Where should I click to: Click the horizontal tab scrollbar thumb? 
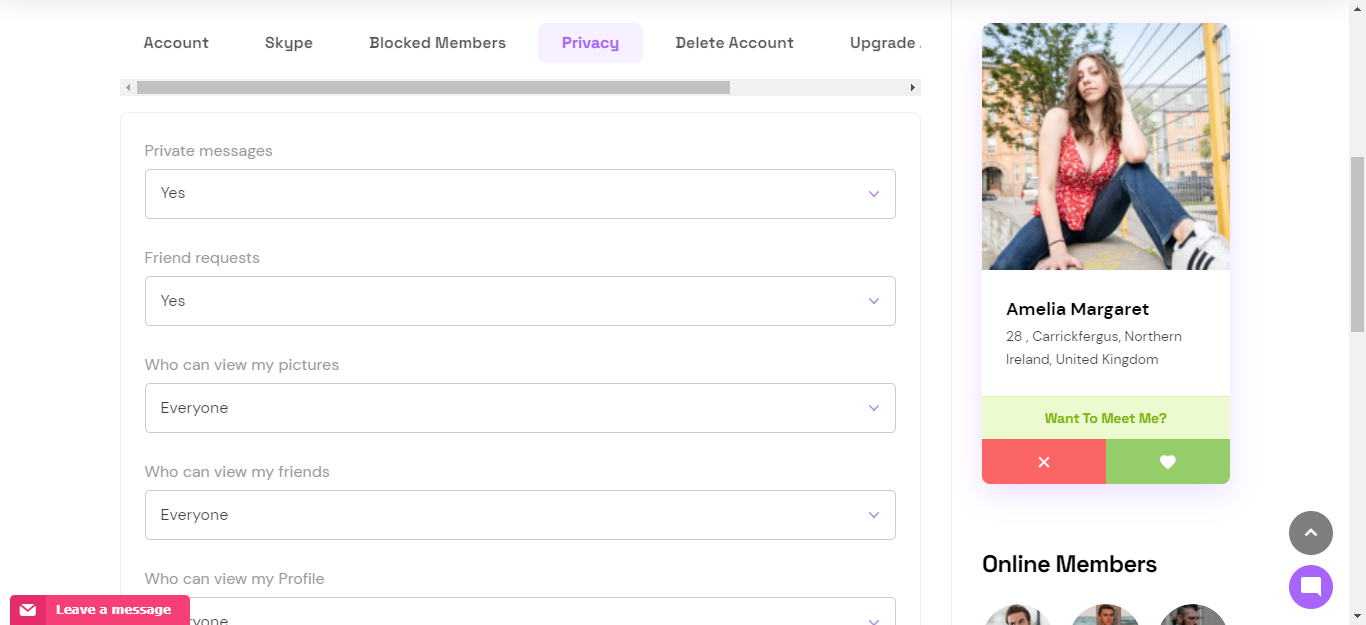click(x=433, y=88)
